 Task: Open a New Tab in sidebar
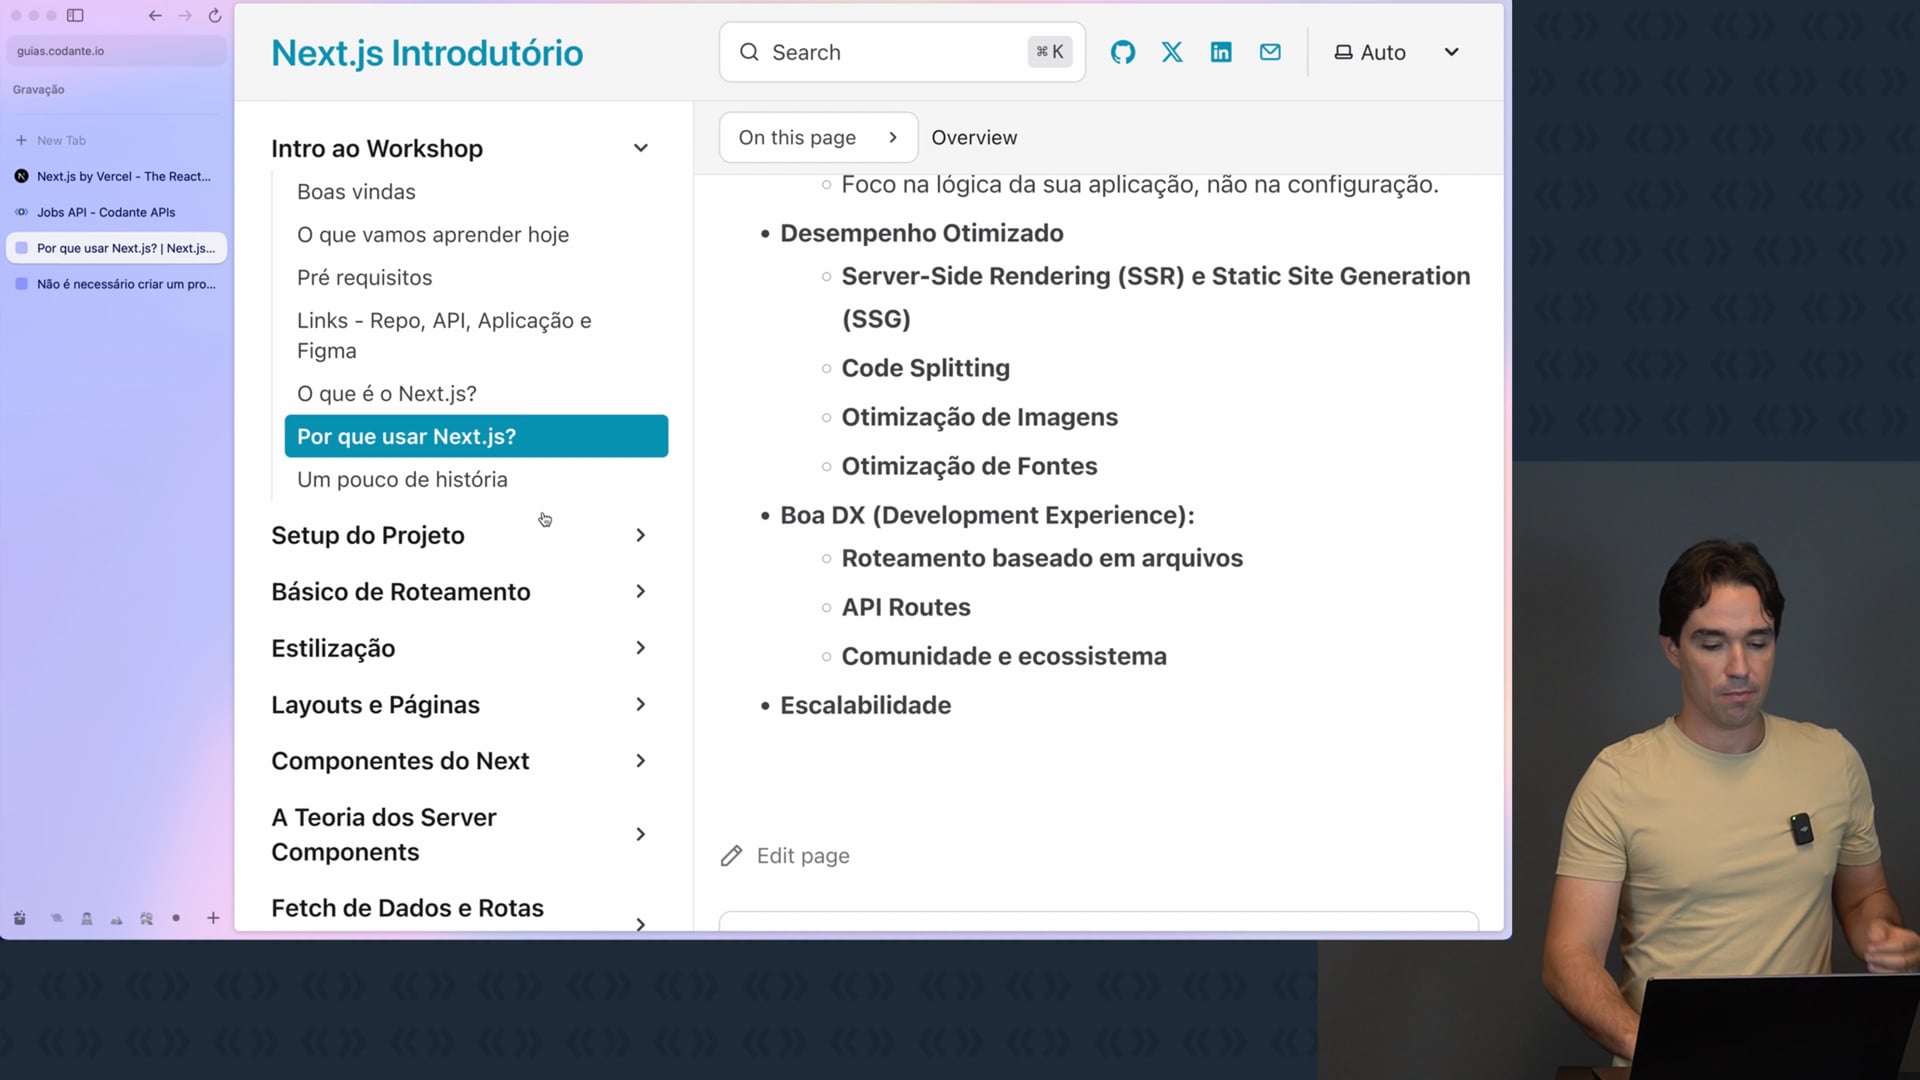[x=60, y=140]
